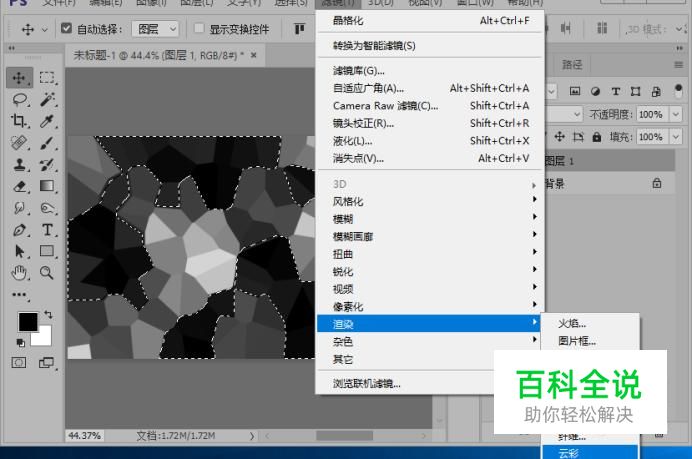Filter layers by shape layer icon
Screen dimensions: 692x459
pos(636,91)
